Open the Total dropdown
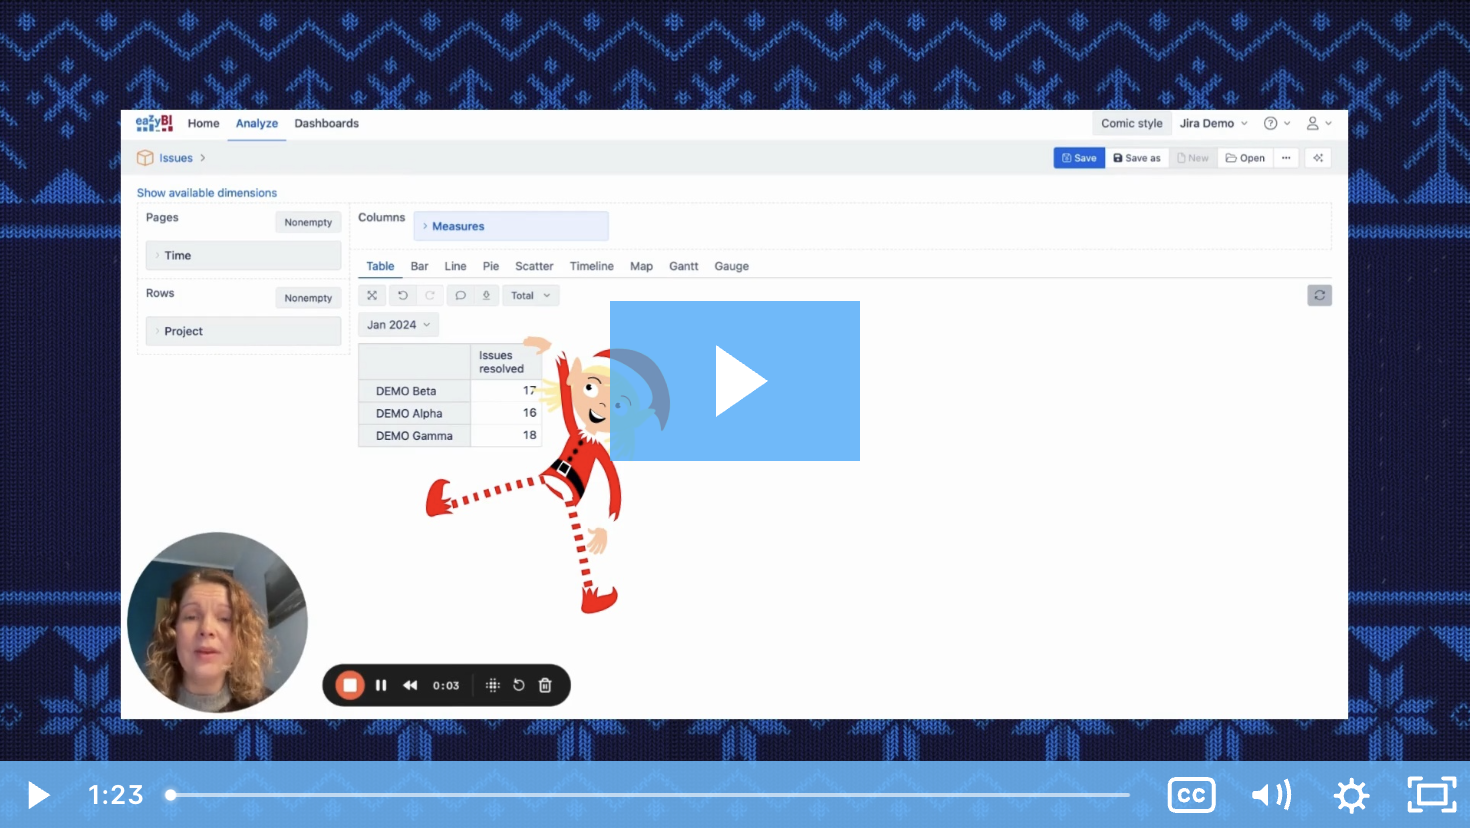The height and width of the screenshot is (828, 1470). (530, 295)
